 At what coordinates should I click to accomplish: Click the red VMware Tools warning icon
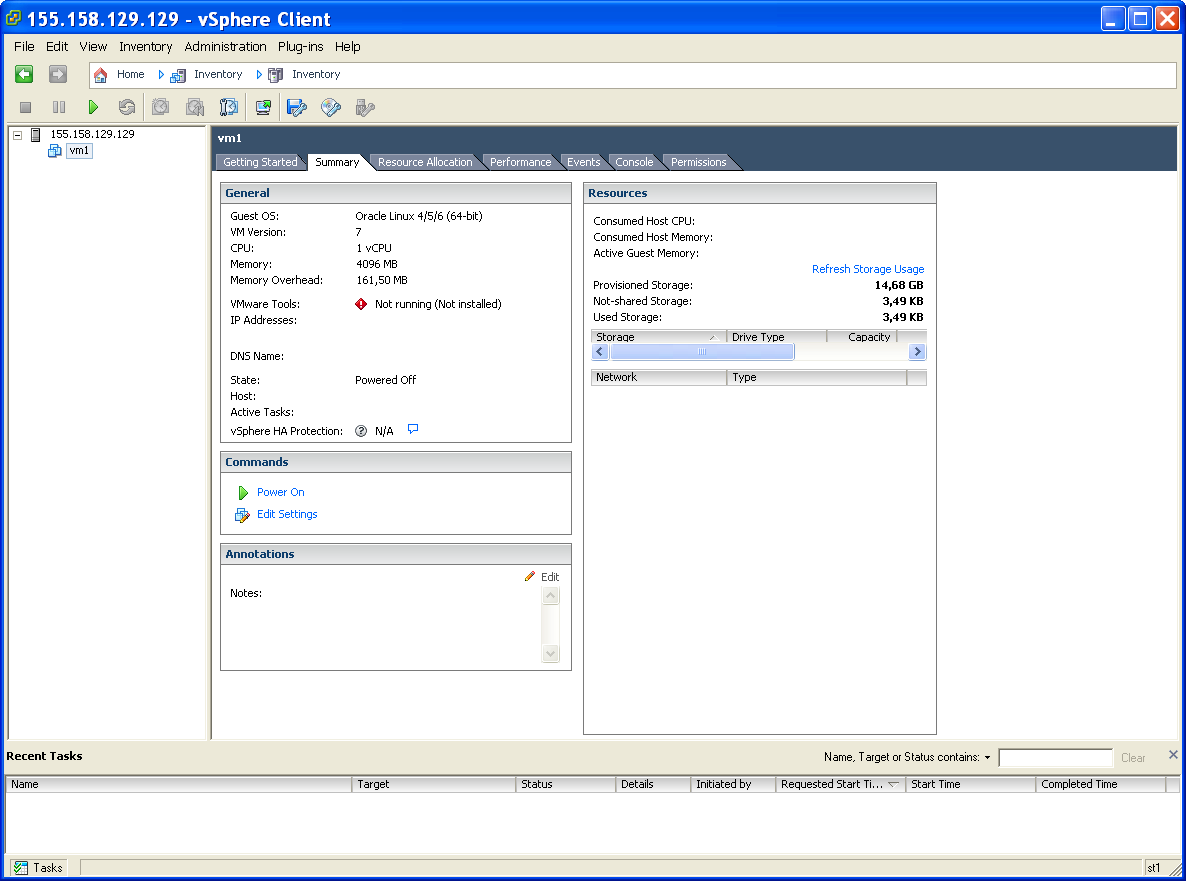pyautogui.click(x=361, y=304)
